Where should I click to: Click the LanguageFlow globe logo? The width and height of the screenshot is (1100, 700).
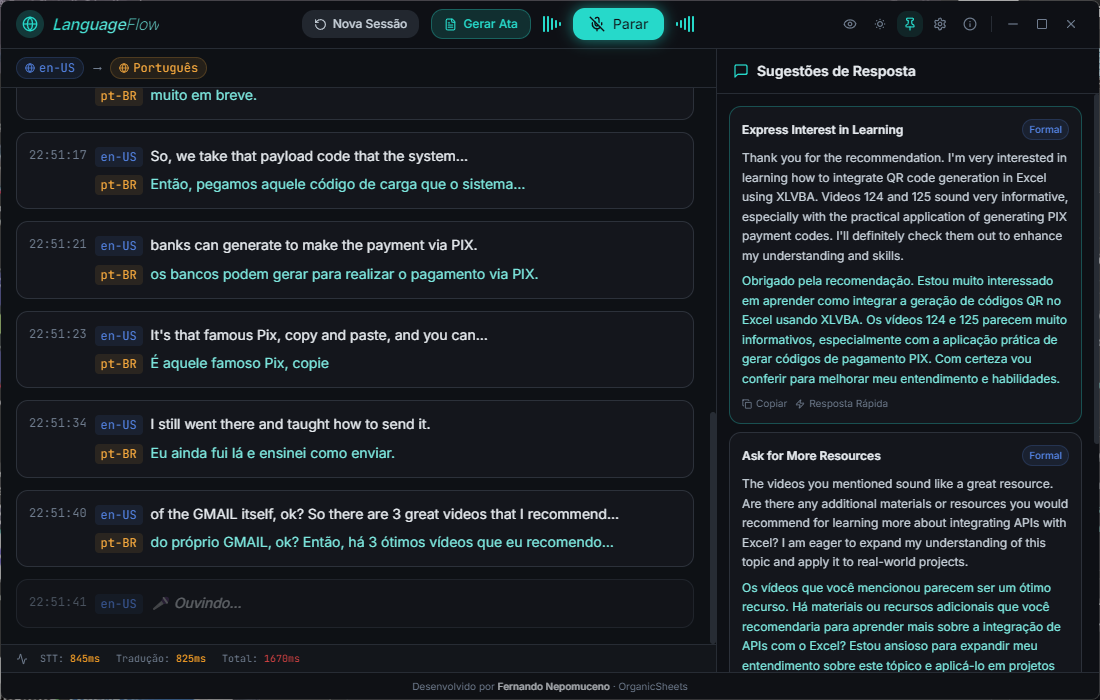point(29,24)
